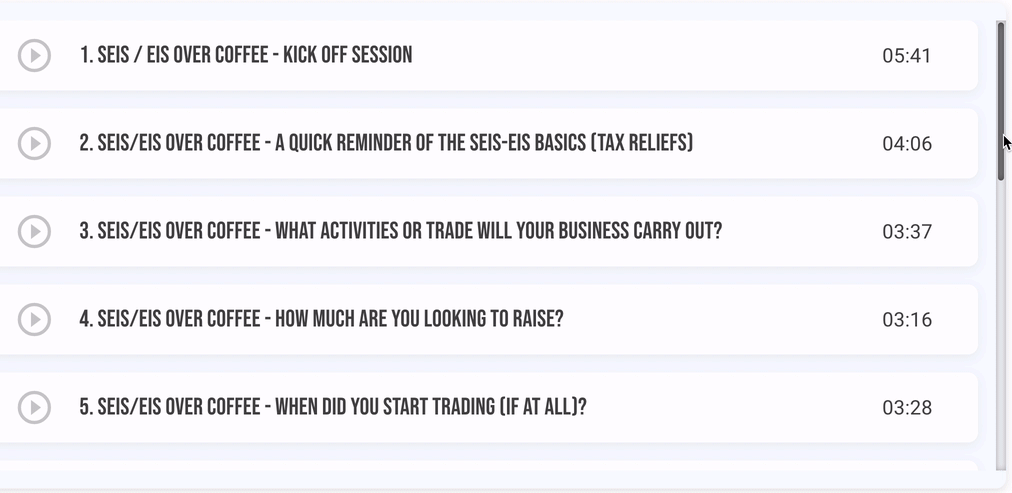Viewport: 1012px width, 493px height.
Task: Select "What activities or trade" lesson title
Action: point(401,231)
